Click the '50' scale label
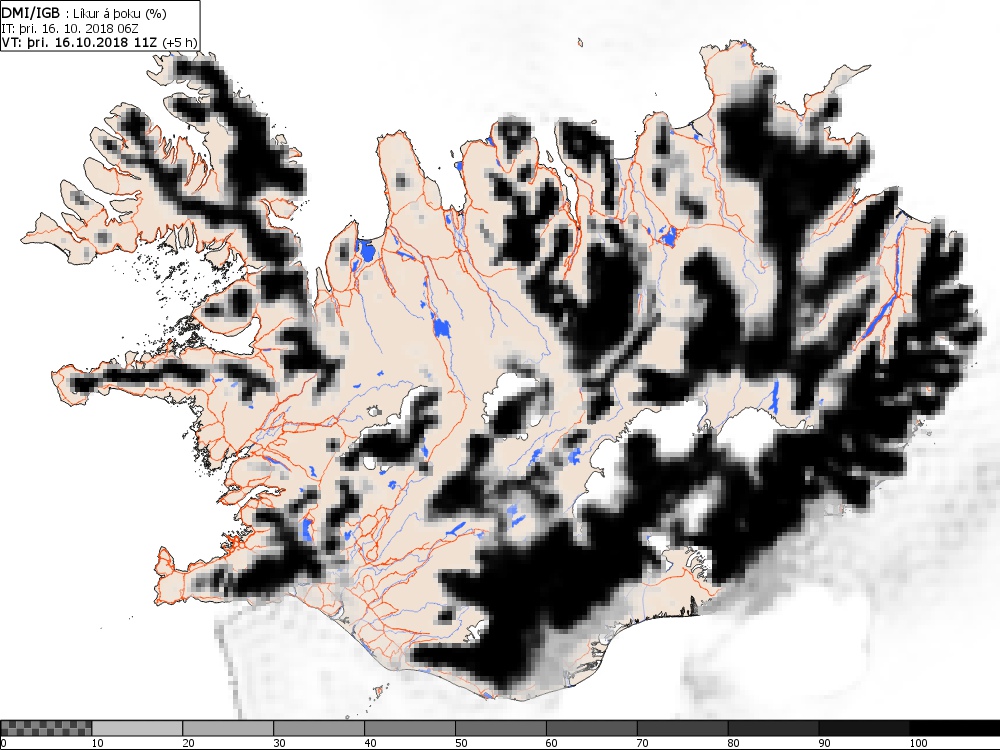This screenshot has width=1000, height=750. 461,743
